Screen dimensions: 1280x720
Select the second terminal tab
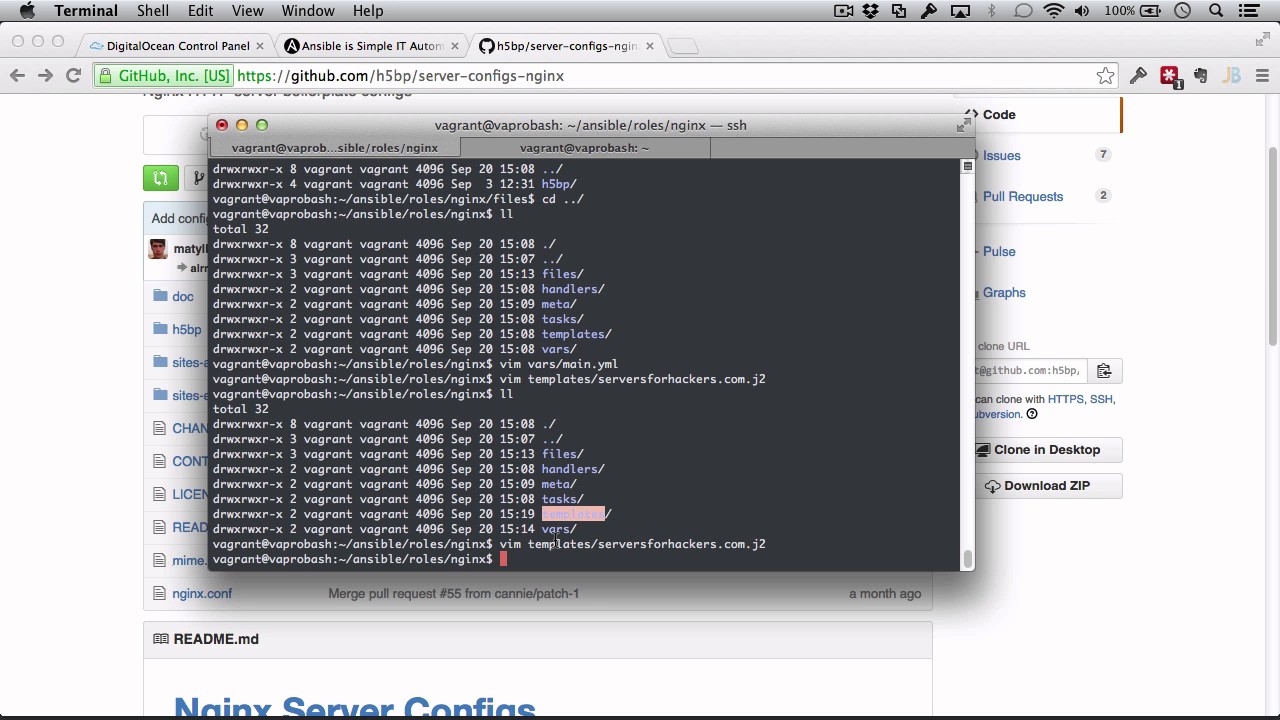[585, 148]
